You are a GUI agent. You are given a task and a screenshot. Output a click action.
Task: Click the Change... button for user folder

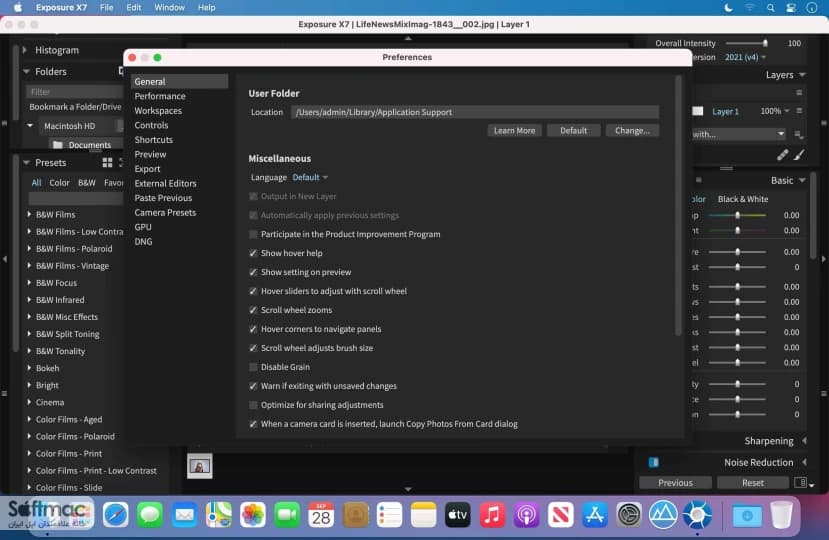point(632,131)
